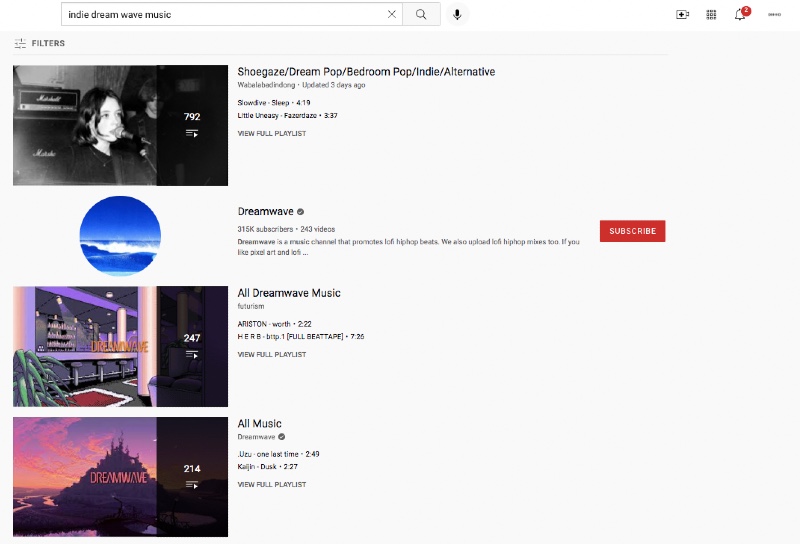Open the create video camera icon
The width and height of the screenshot is (800, 544).
(x=682, y=14)
